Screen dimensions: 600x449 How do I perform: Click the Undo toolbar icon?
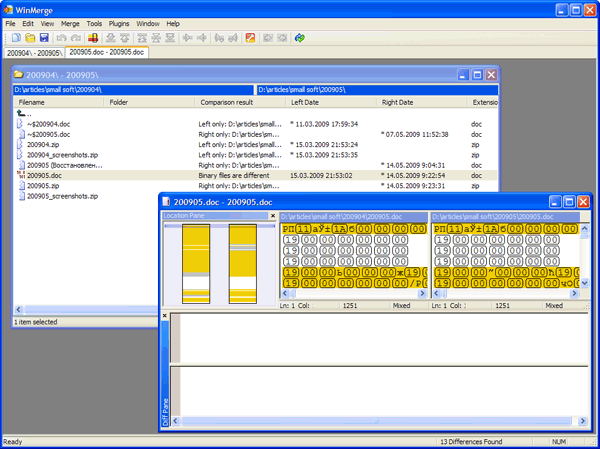point(62,38)
